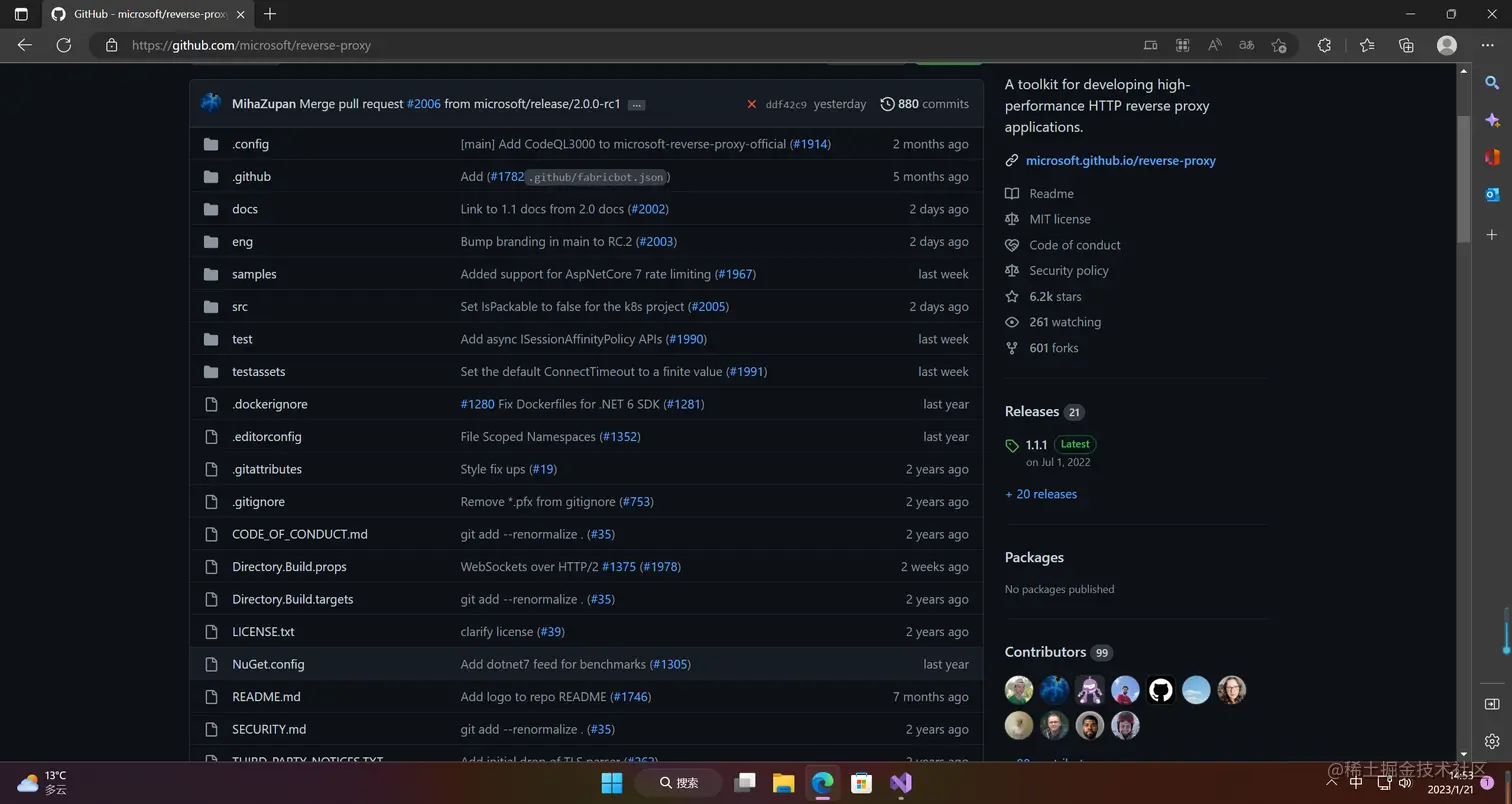Screen dimensions: 1512x804
Task: Open the README.md file
Action: [x=266, y=696]
